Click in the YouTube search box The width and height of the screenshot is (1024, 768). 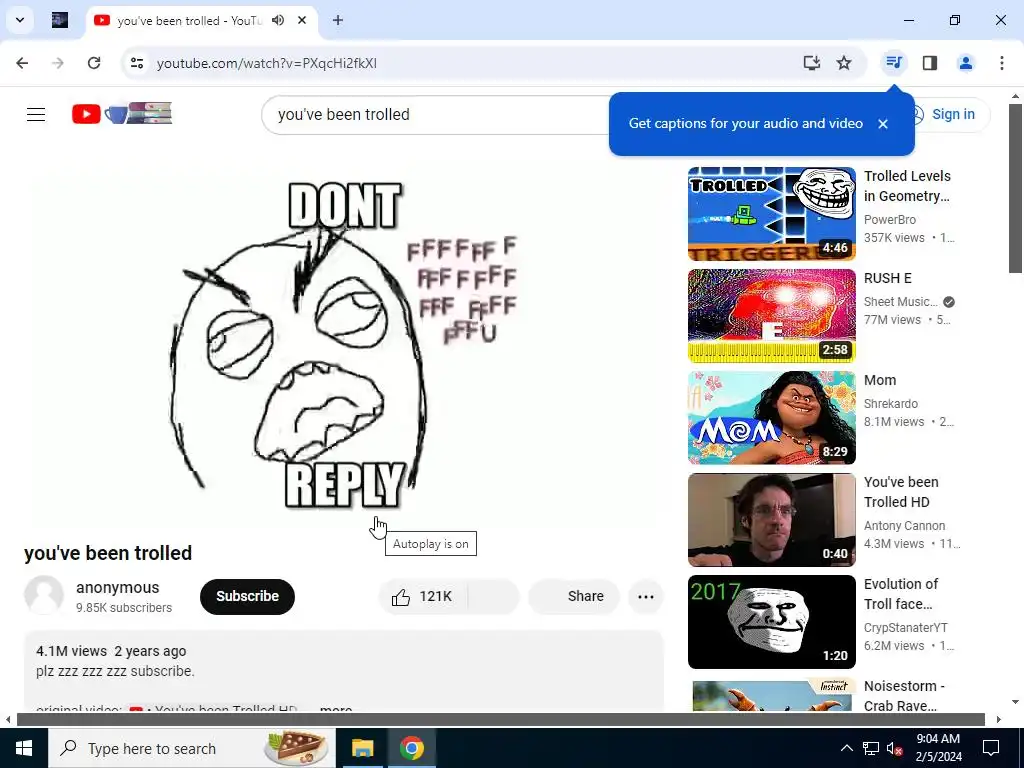434,115
